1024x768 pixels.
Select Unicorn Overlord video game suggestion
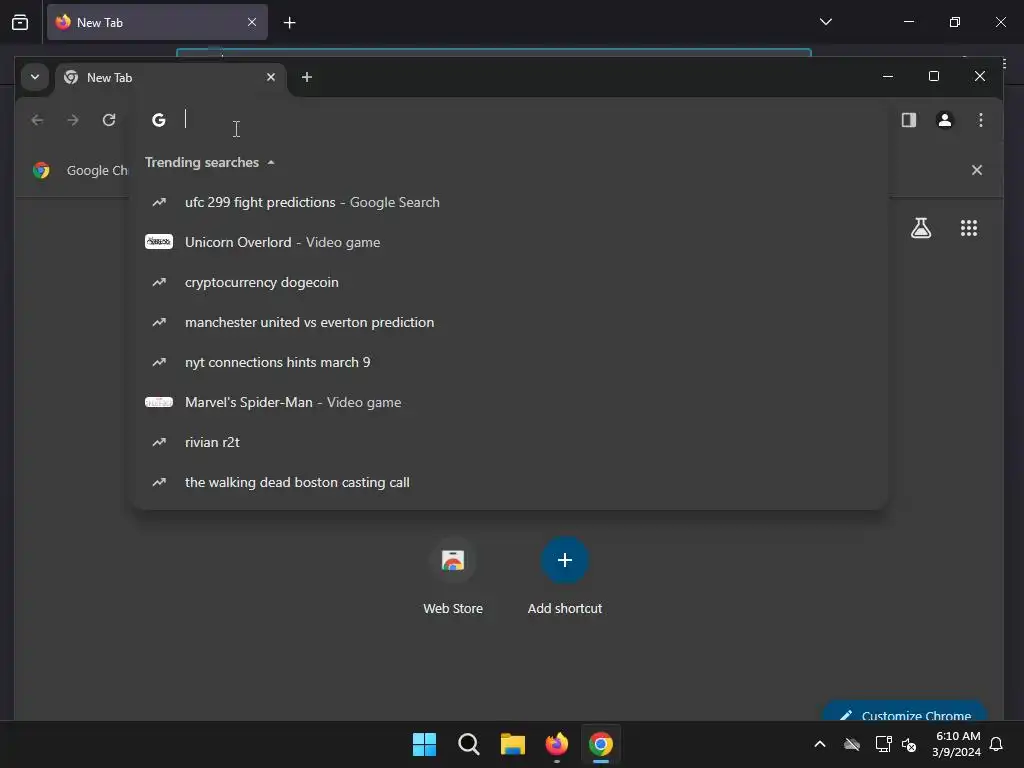[x=509, y=242]
